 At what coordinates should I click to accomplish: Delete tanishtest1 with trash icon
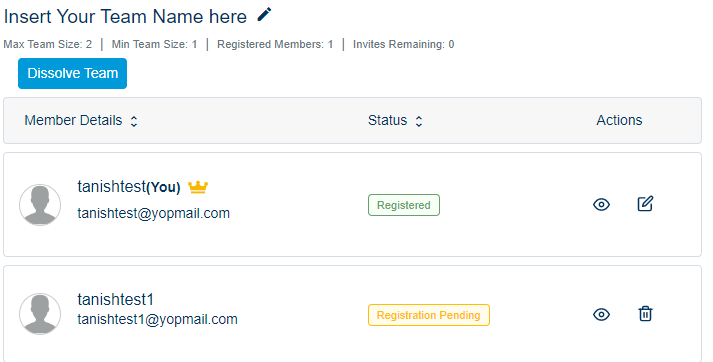click(645, 314)
